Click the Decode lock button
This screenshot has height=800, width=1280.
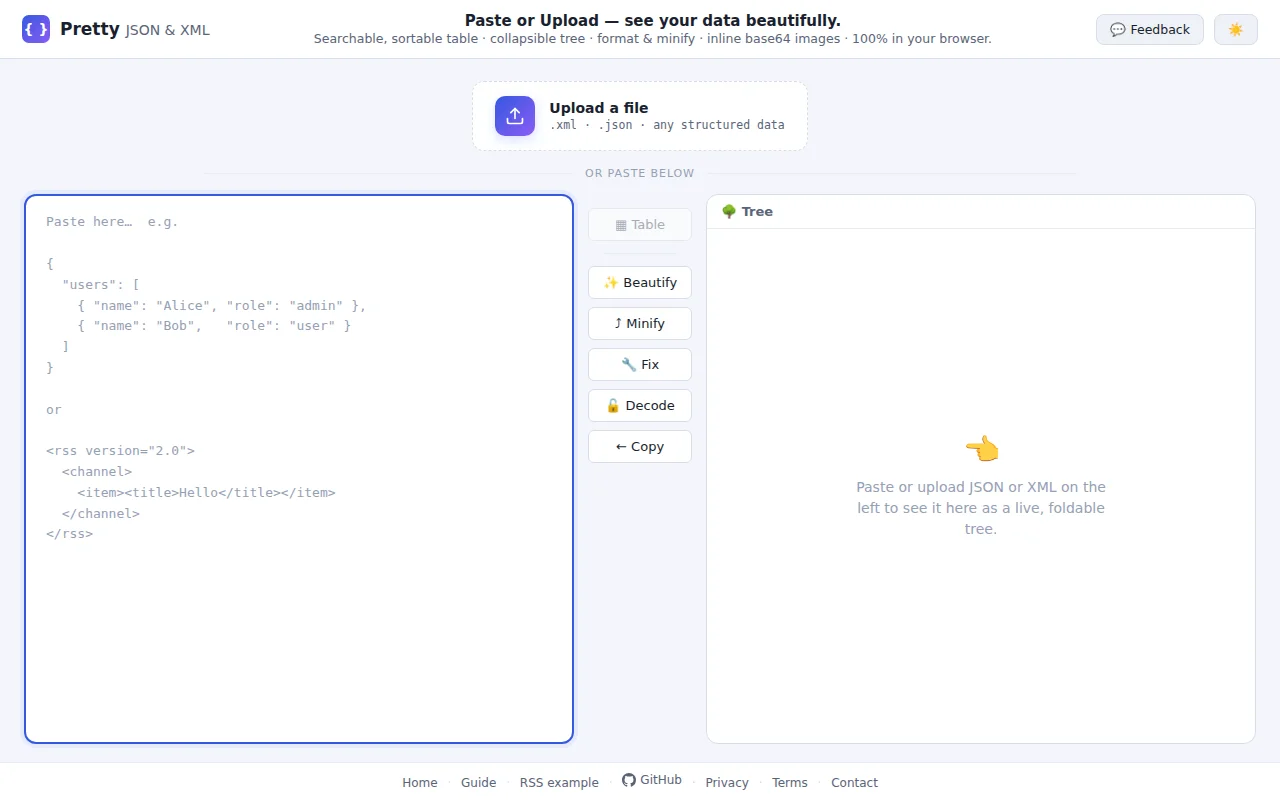(x=640, y=406)
